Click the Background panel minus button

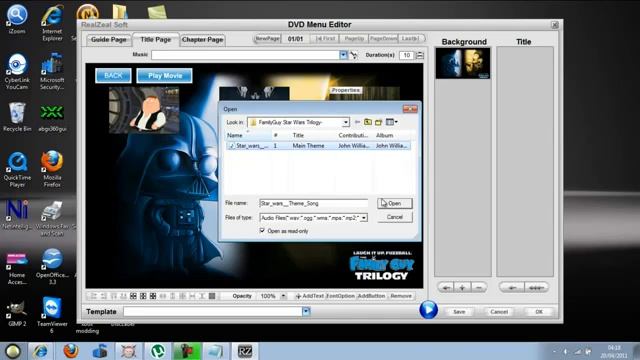pyautogui.click(x=479, y=287)
